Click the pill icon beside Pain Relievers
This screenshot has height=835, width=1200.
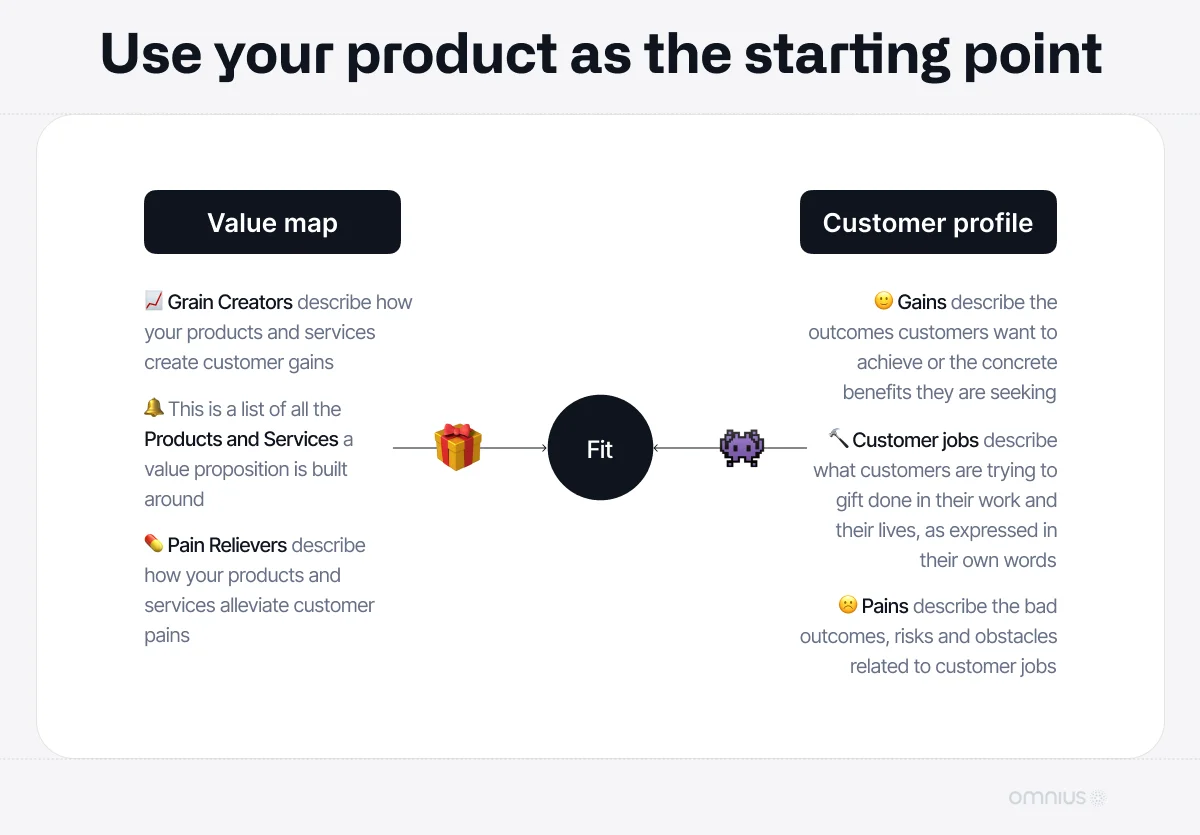tap(154, 544)
